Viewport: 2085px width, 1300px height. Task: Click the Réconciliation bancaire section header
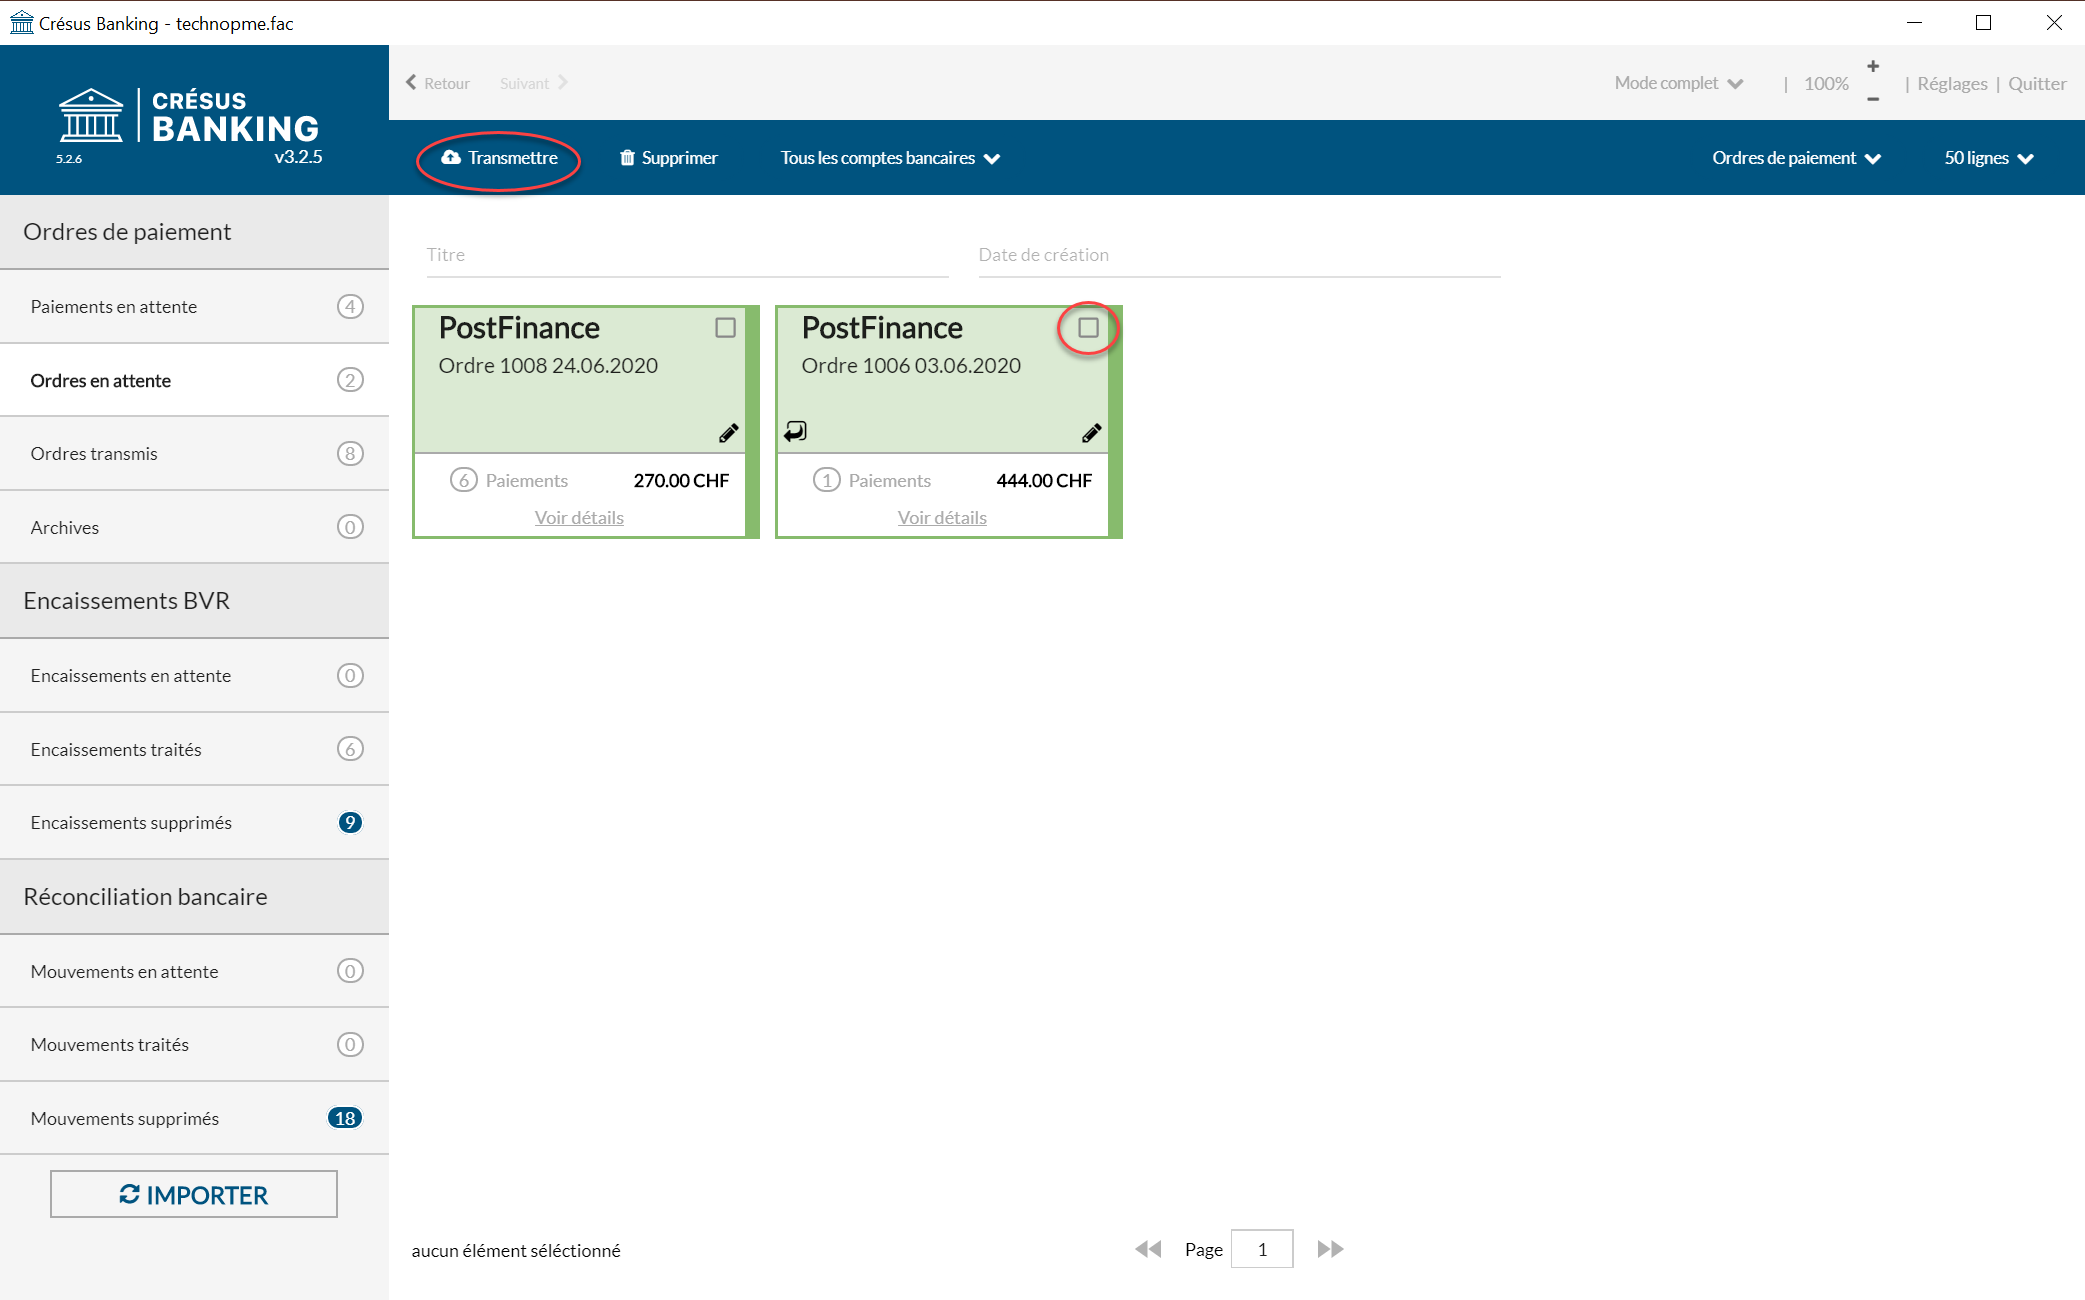pos(194,897)
